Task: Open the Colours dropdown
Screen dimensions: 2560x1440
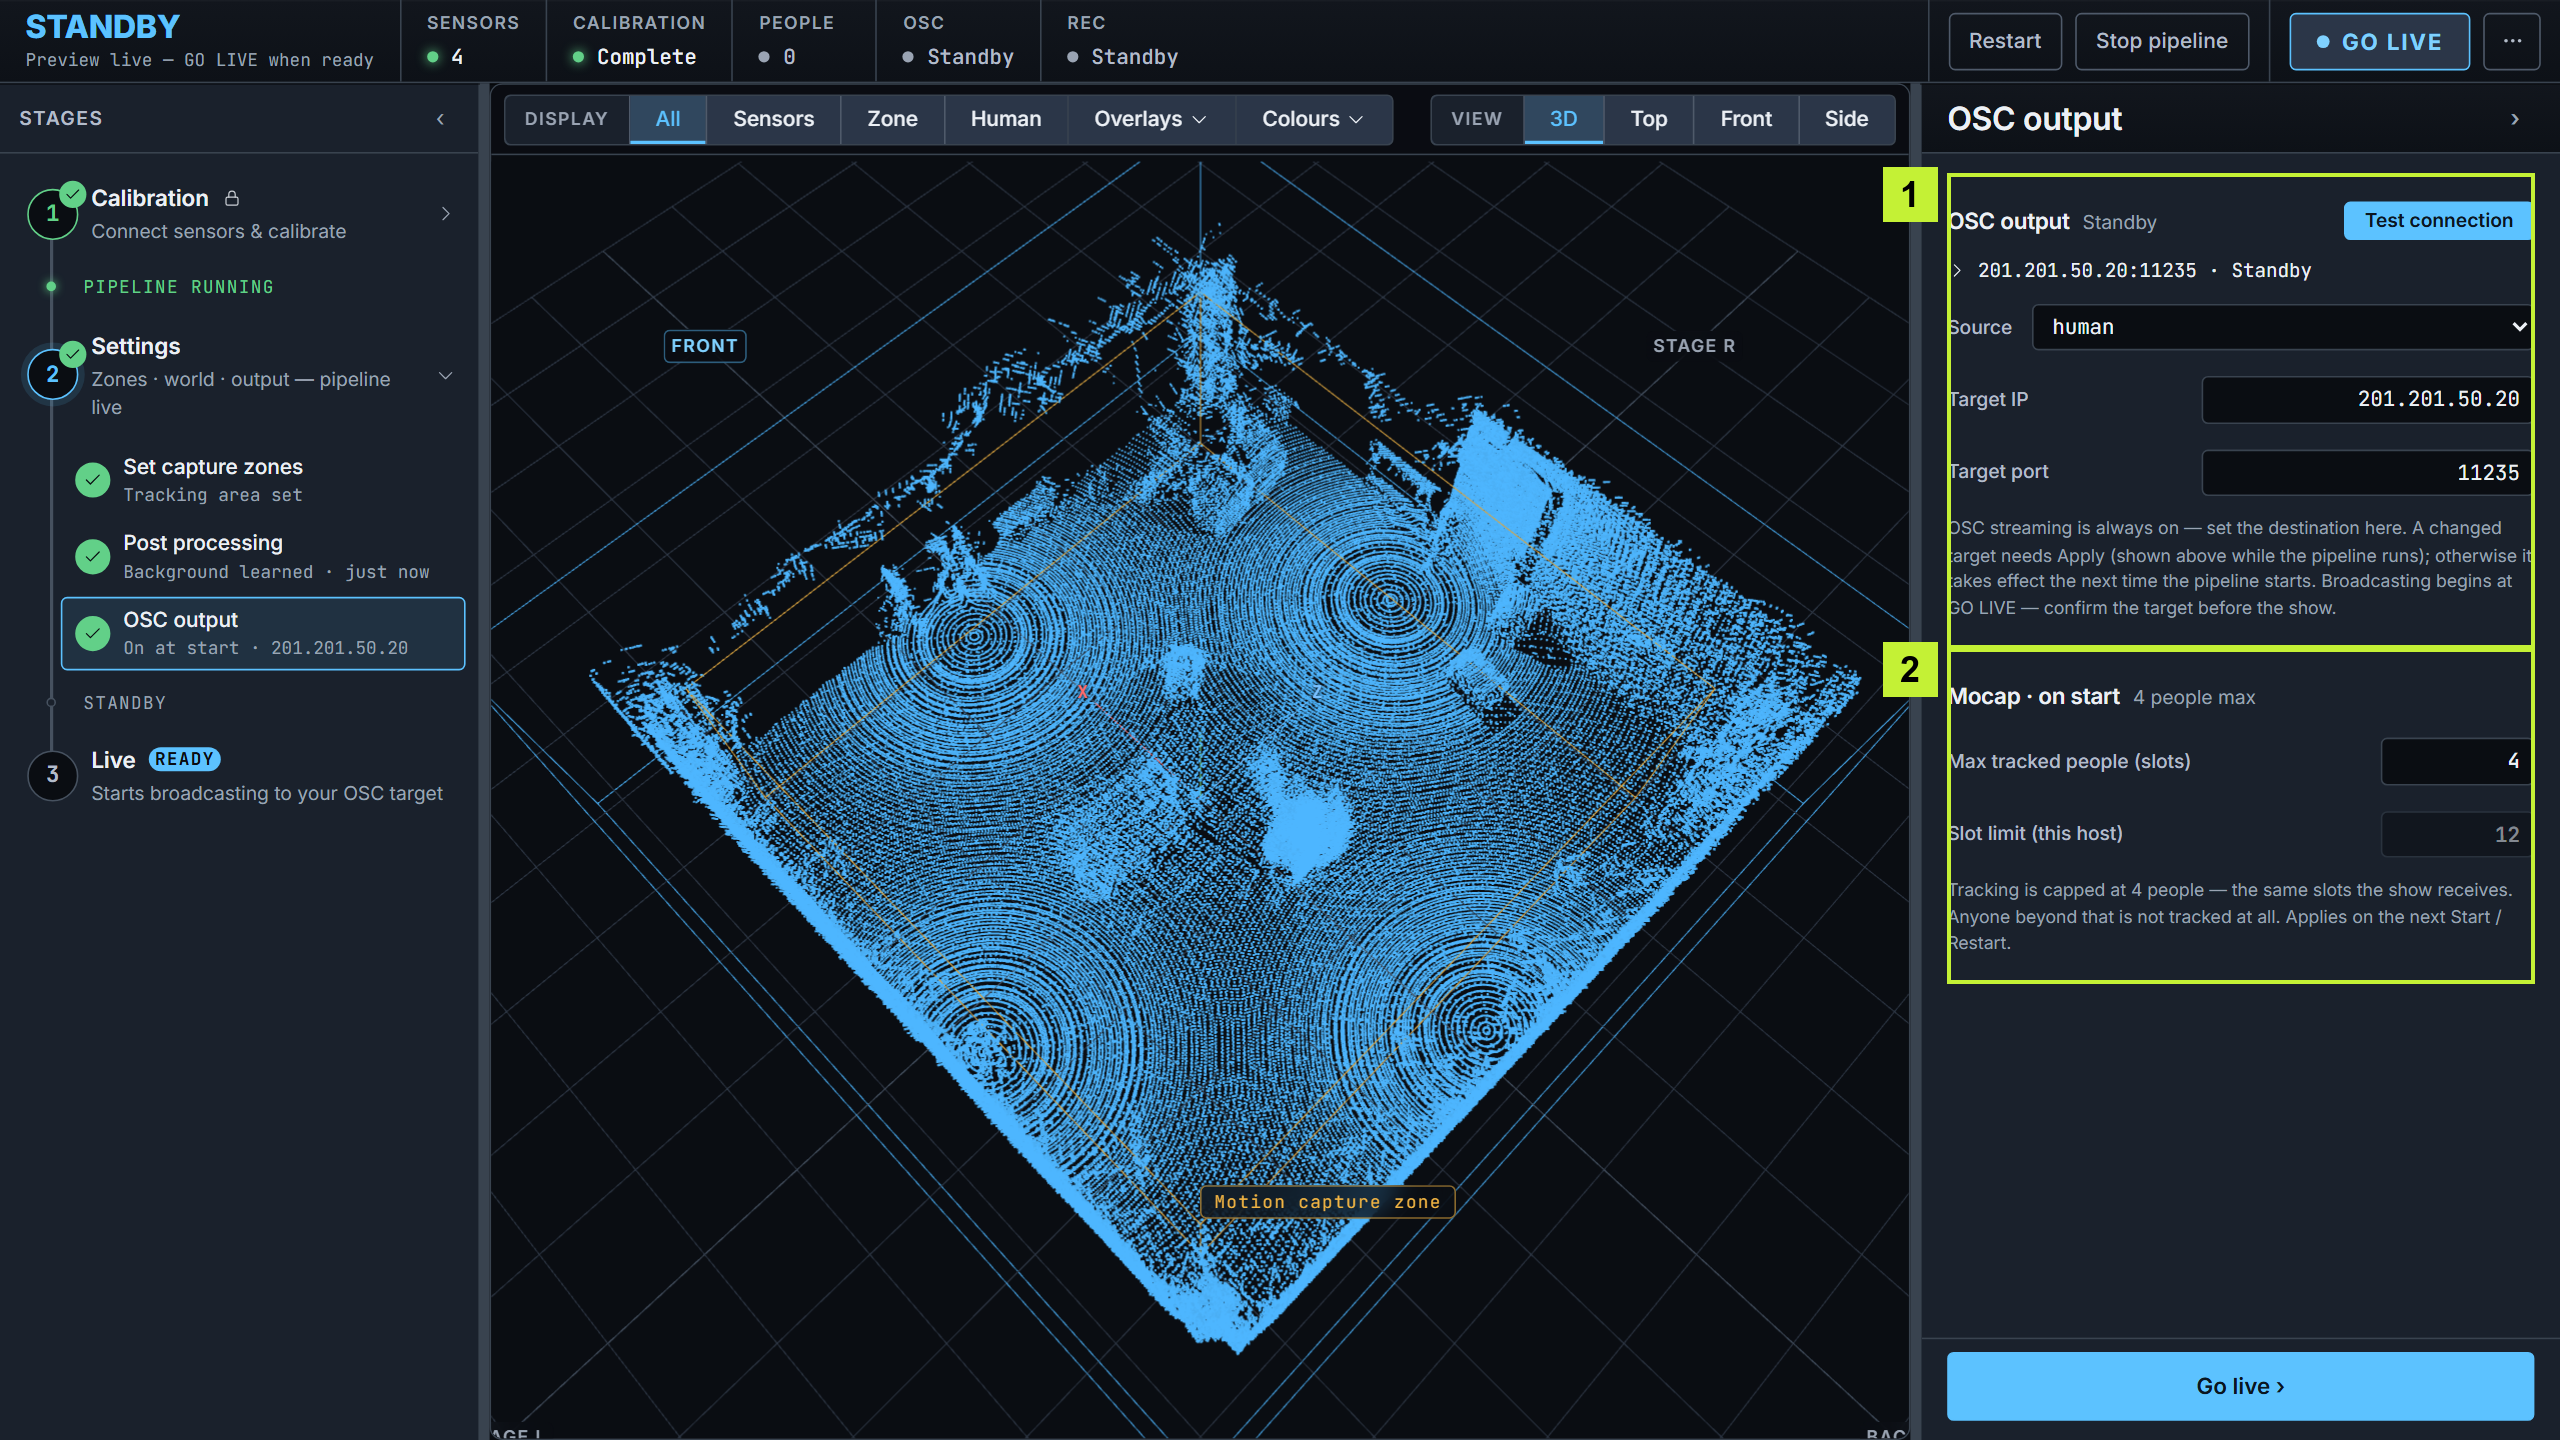Action: coord(1312,119)
